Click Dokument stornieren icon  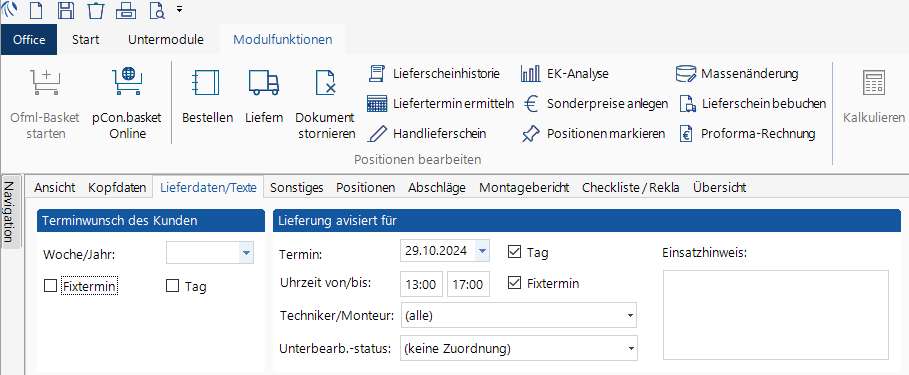pos(325,82)
